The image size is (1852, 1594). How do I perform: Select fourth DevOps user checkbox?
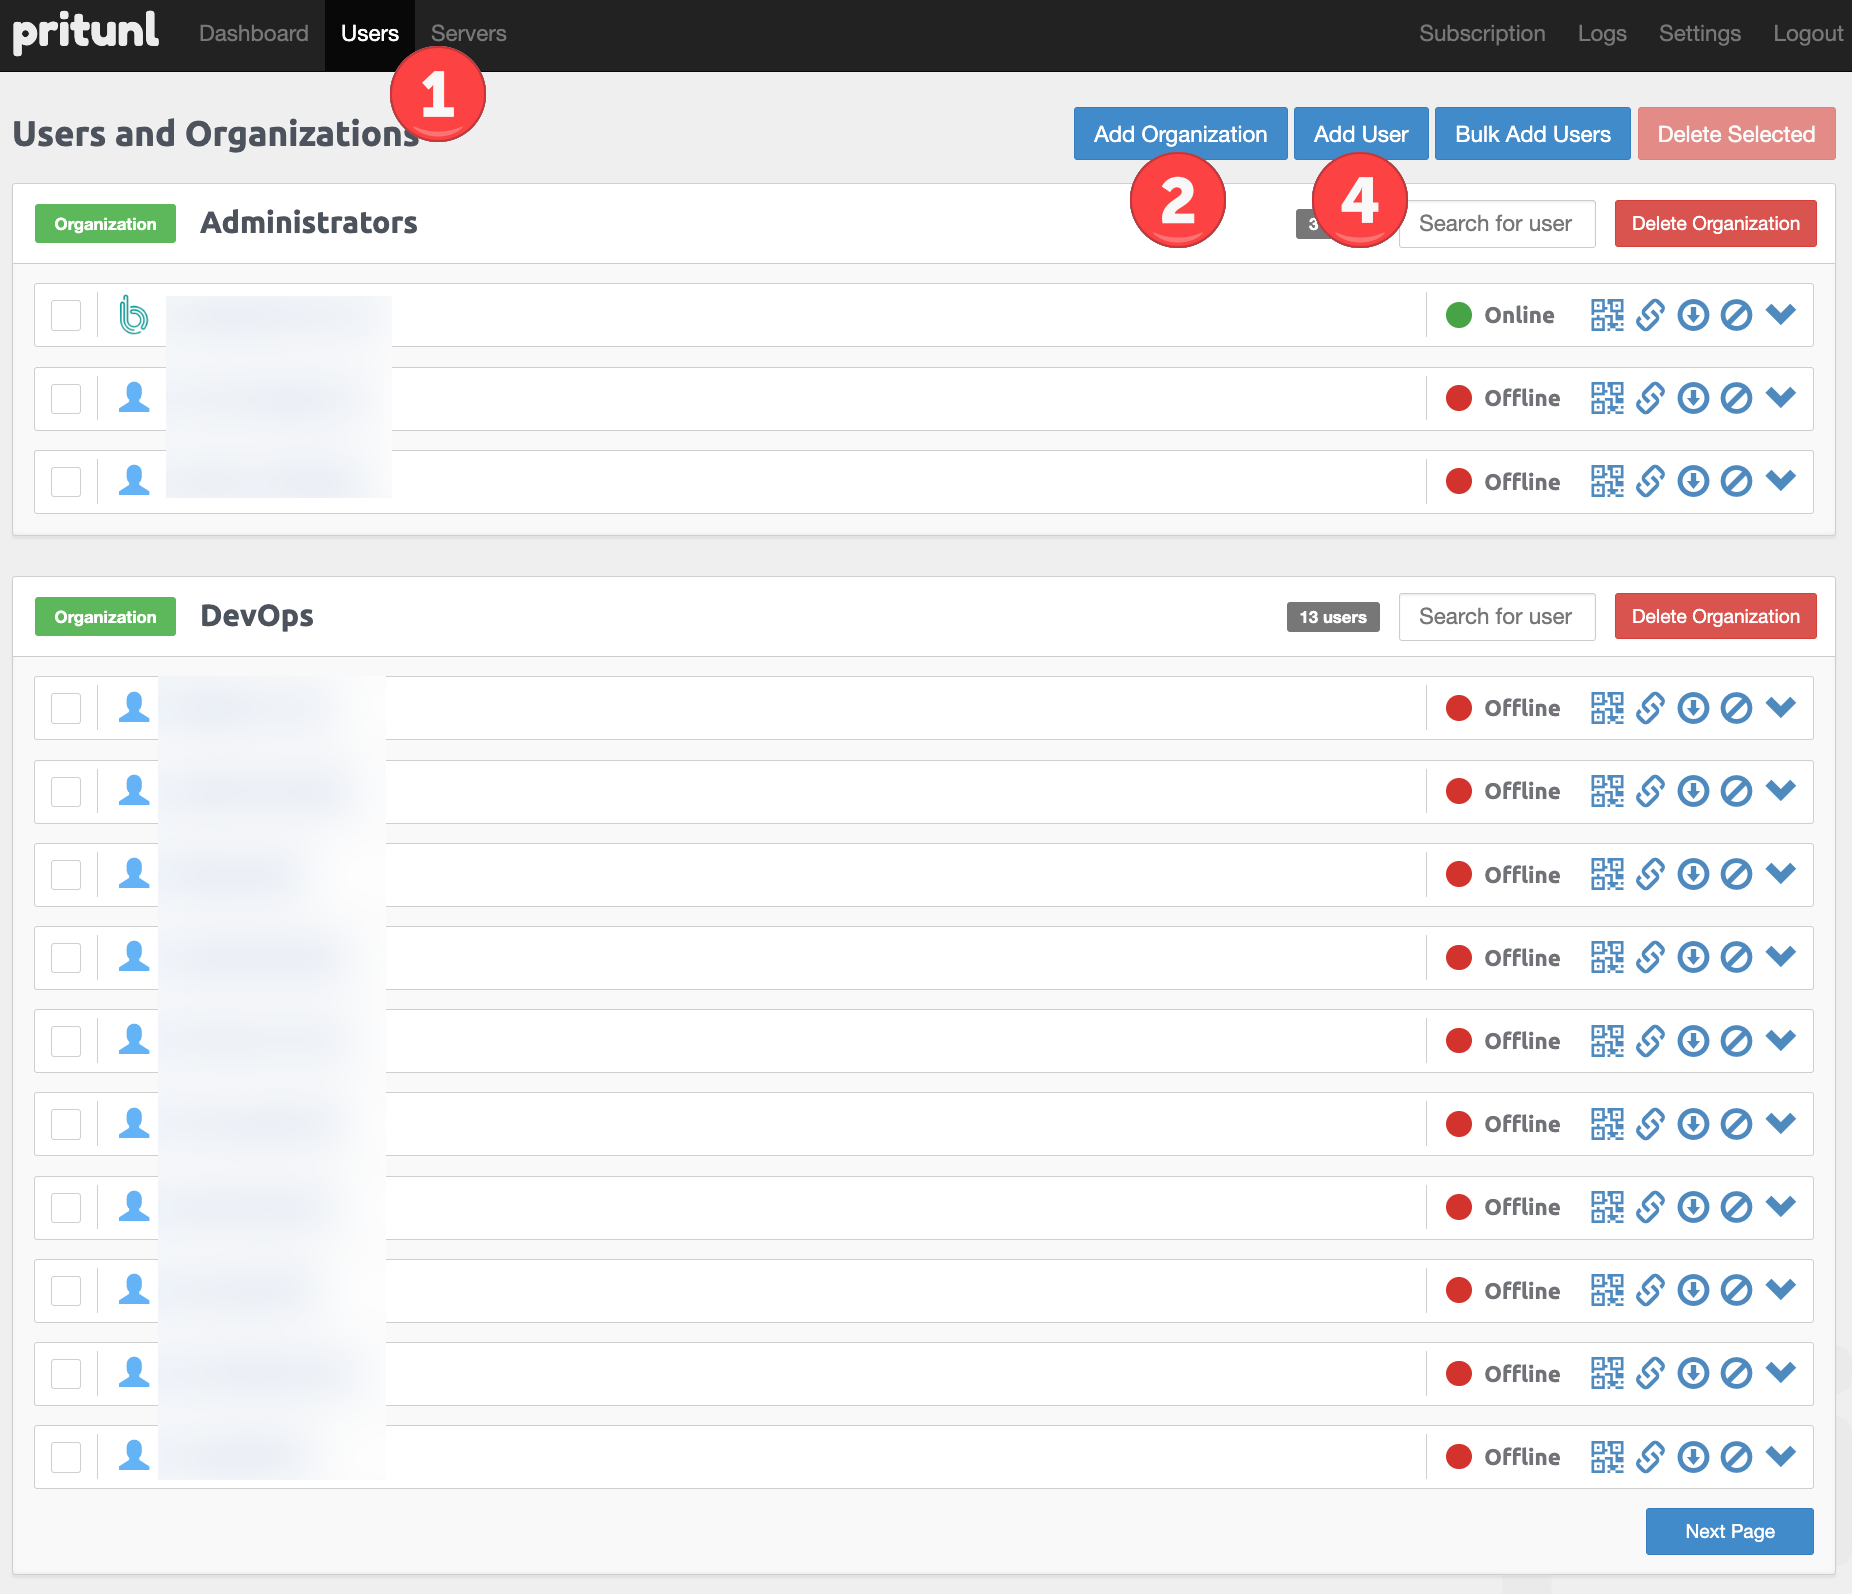66,957
